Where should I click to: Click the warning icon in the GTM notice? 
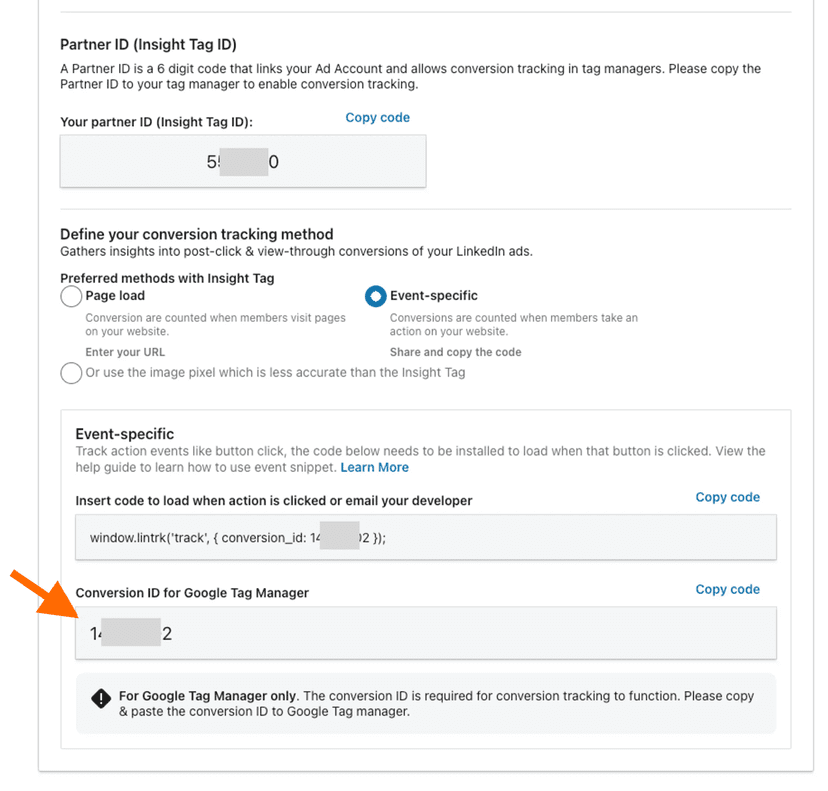coord(101,698)
